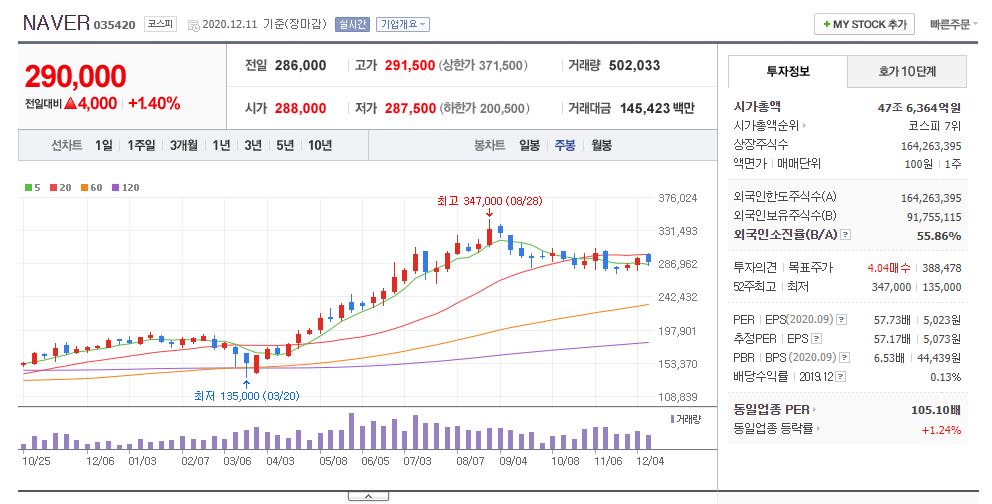Click the current price 290,000
The height and width of the screenshot is (504, 992).
click(76, 77)
